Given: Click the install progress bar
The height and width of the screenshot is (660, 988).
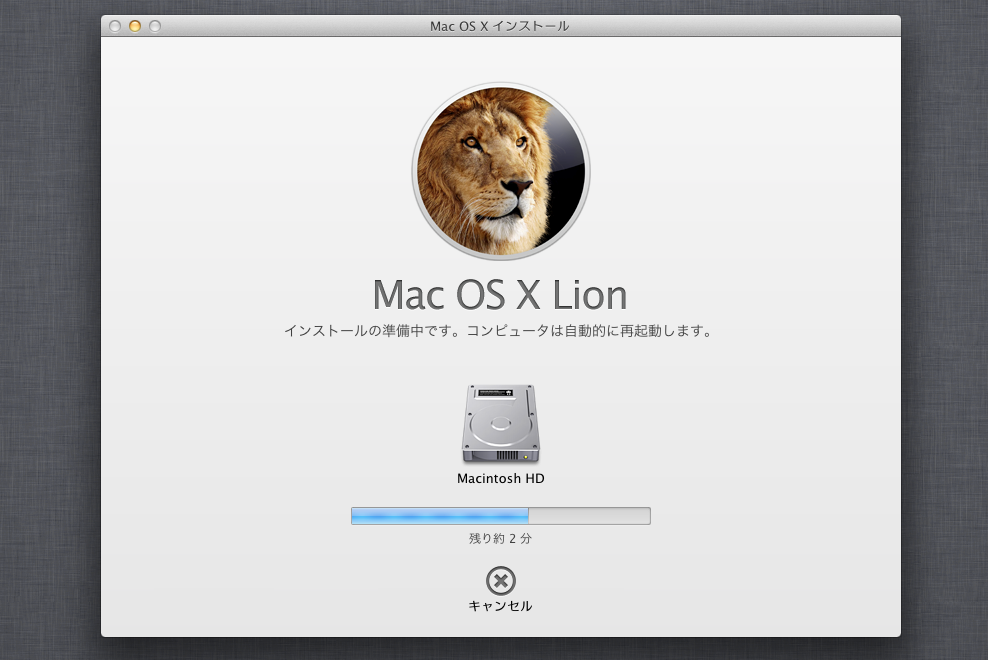Looking at the screenshot, I should (x=501, y=516).
